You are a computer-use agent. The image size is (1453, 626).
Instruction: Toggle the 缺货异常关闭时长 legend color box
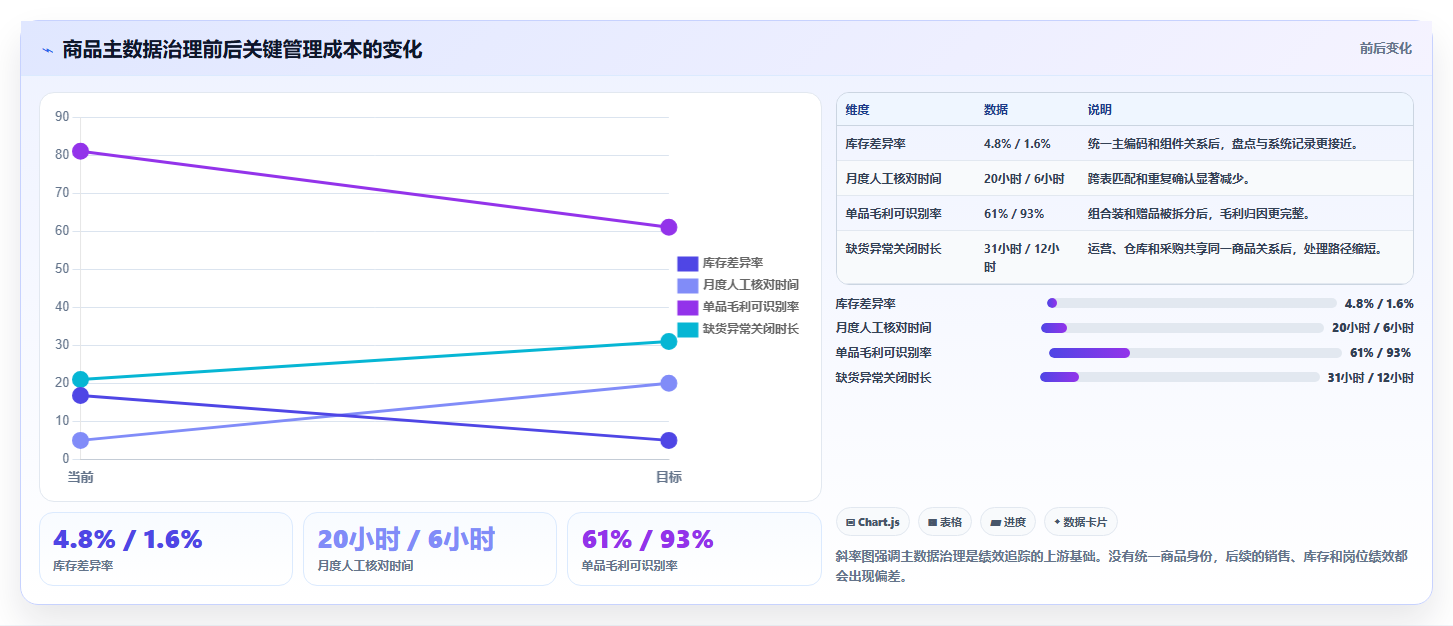(687, 329)
